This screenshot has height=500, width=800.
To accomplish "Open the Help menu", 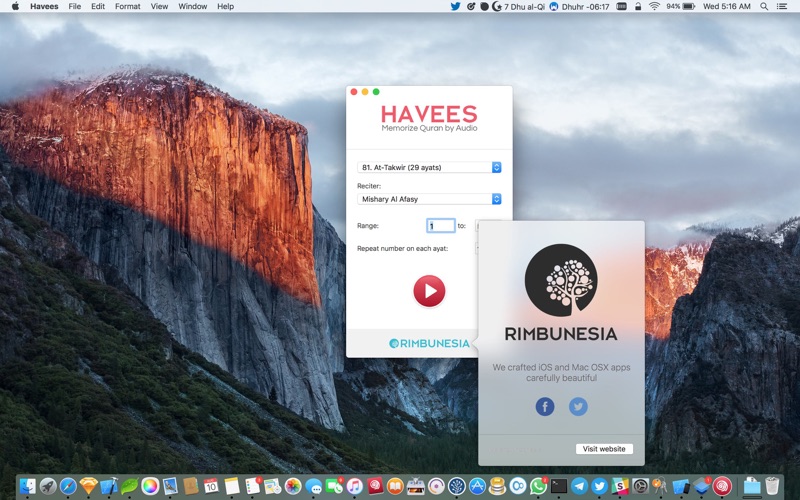I will pos(226,6).
